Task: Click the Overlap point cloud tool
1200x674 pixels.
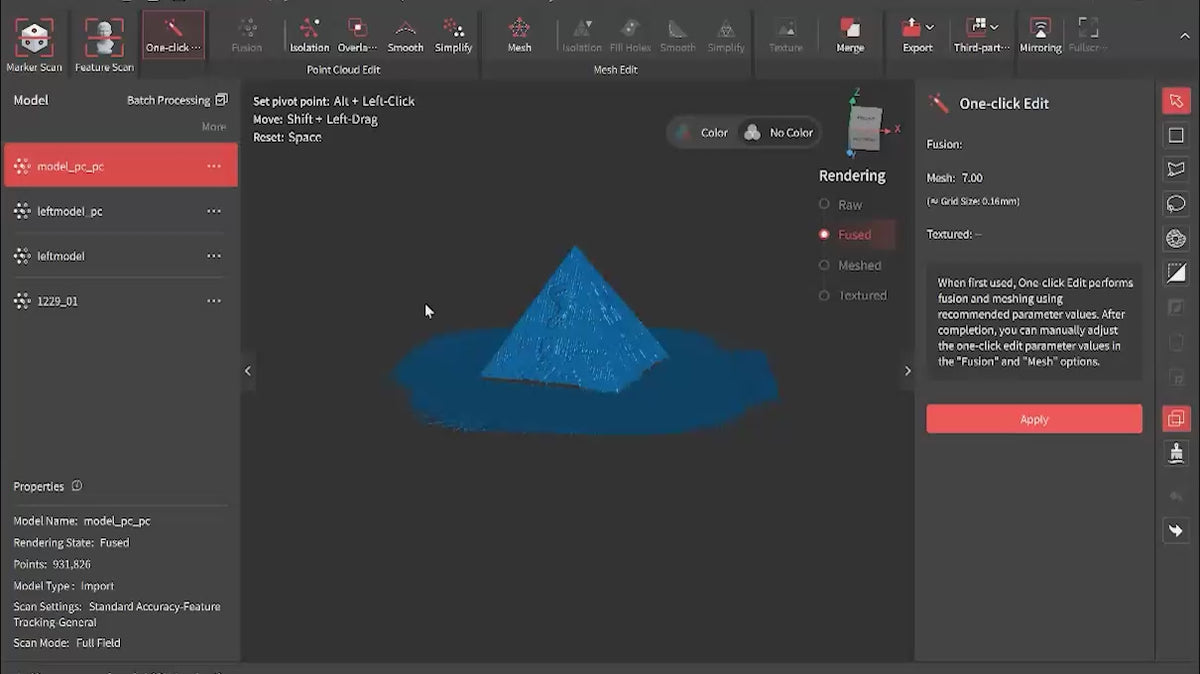Action: click(x=357, y=34)
